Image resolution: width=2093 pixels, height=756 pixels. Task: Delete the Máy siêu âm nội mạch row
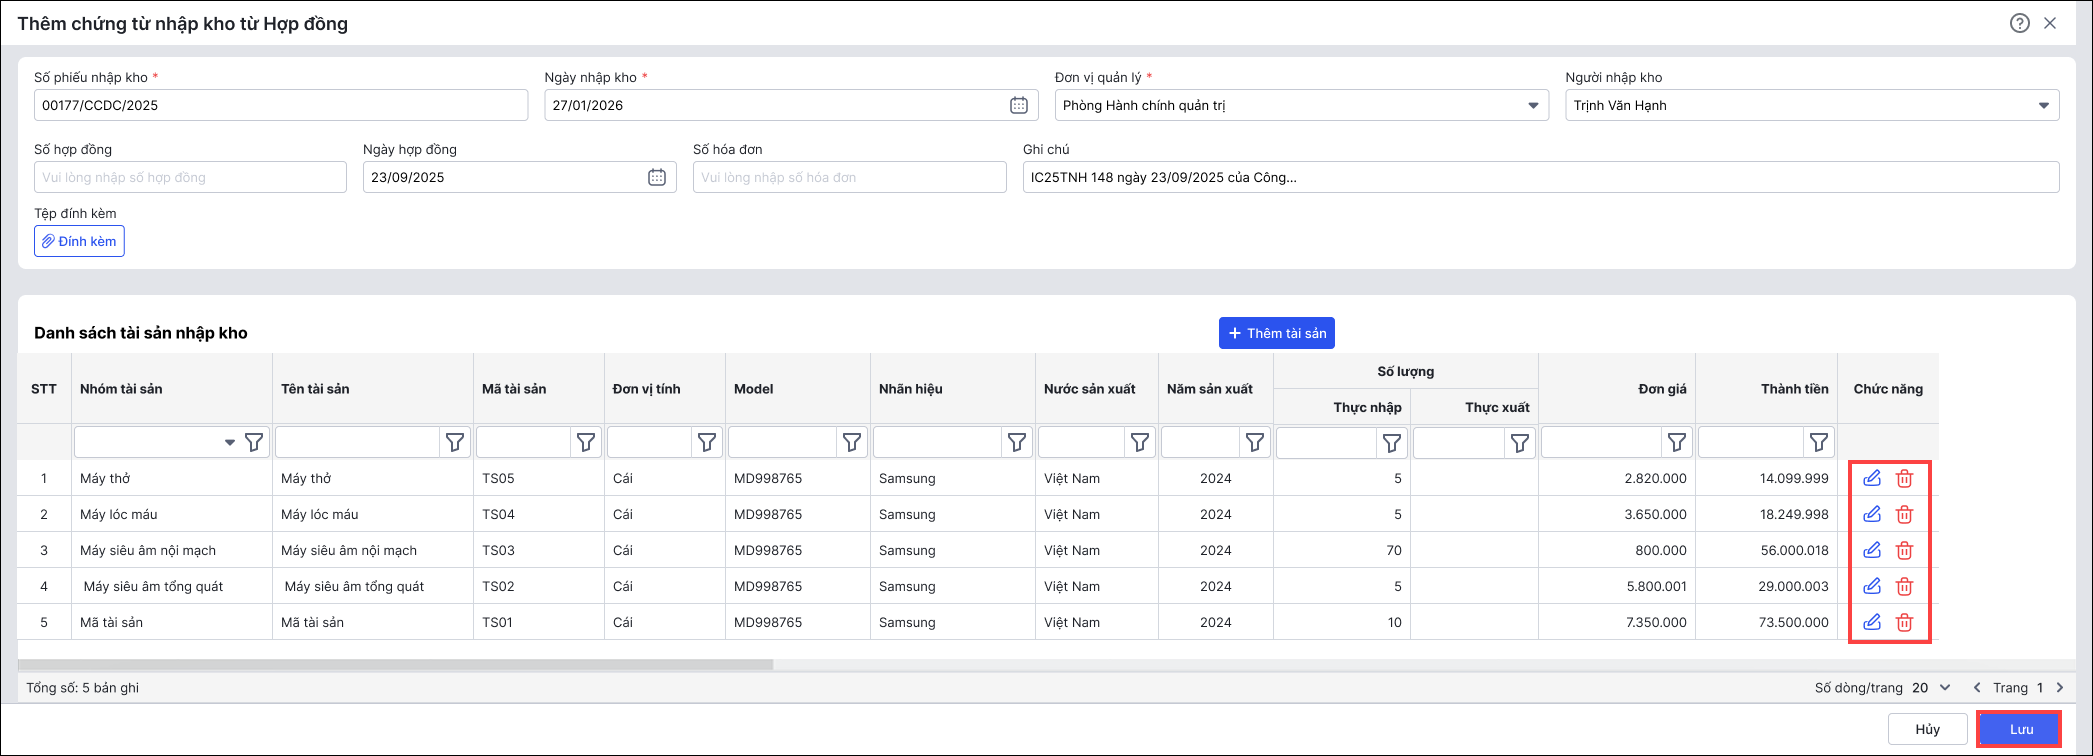[x=1904, y=550]
